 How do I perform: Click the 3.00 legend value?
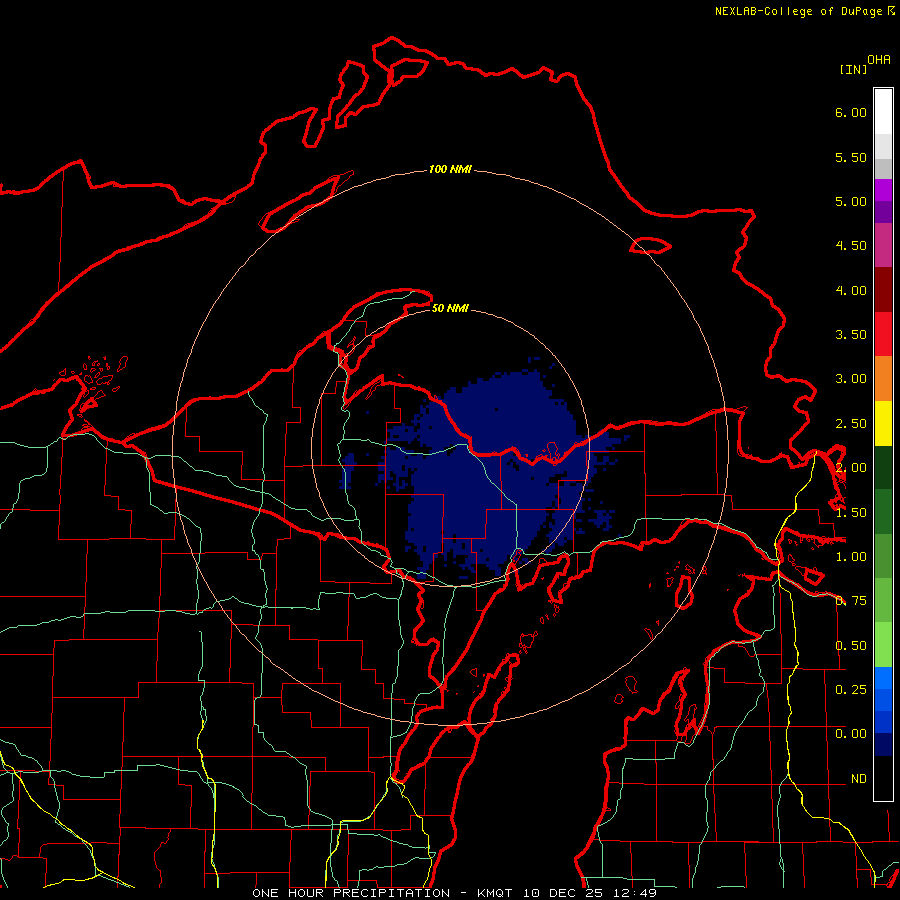pos(851,379)
